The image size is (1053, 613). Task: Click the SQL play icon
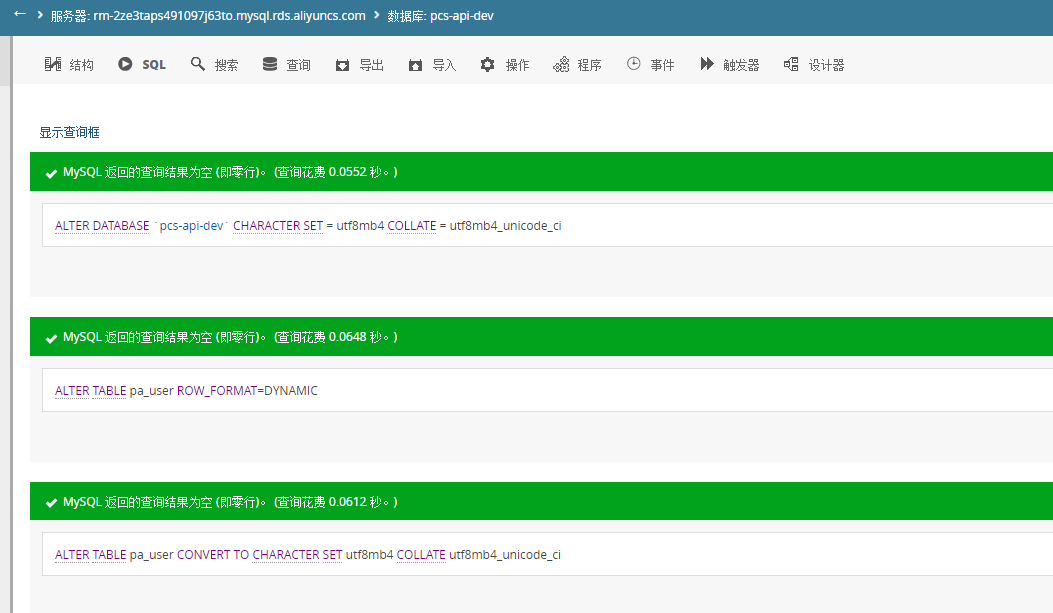coord(125,64)
